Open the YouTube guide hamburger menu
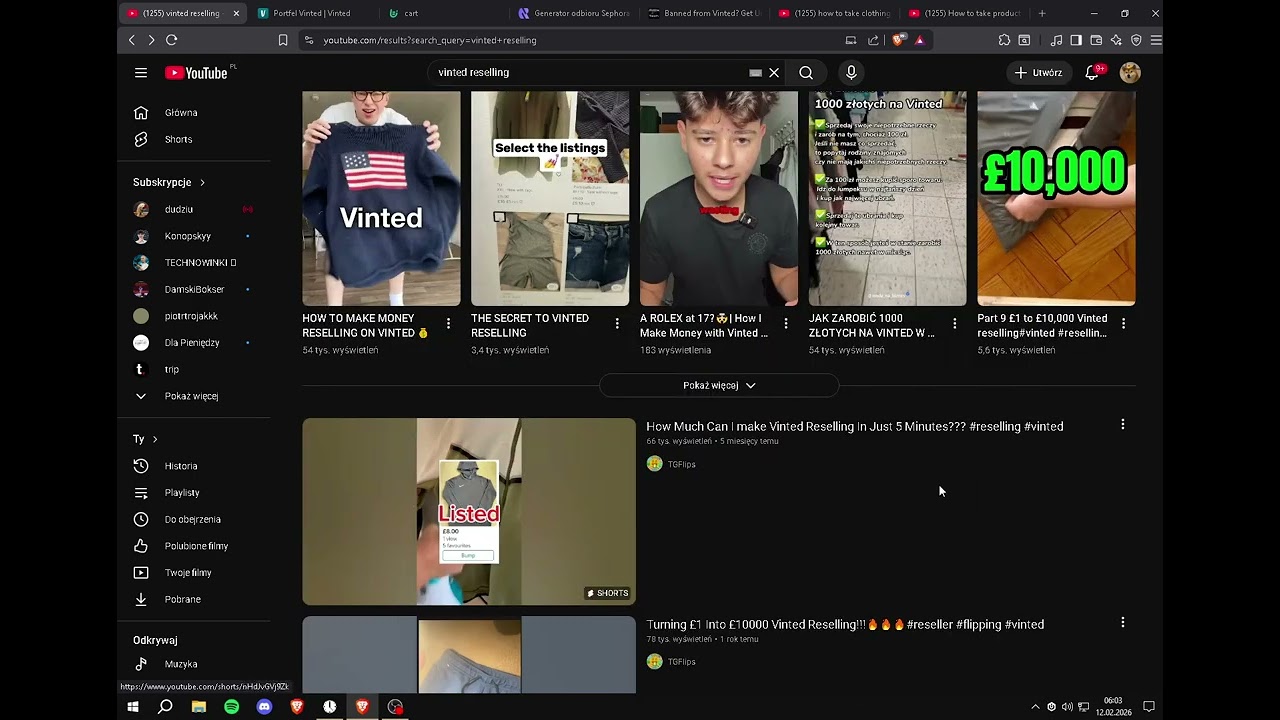The image size is (1280, 720). [141, 73]
